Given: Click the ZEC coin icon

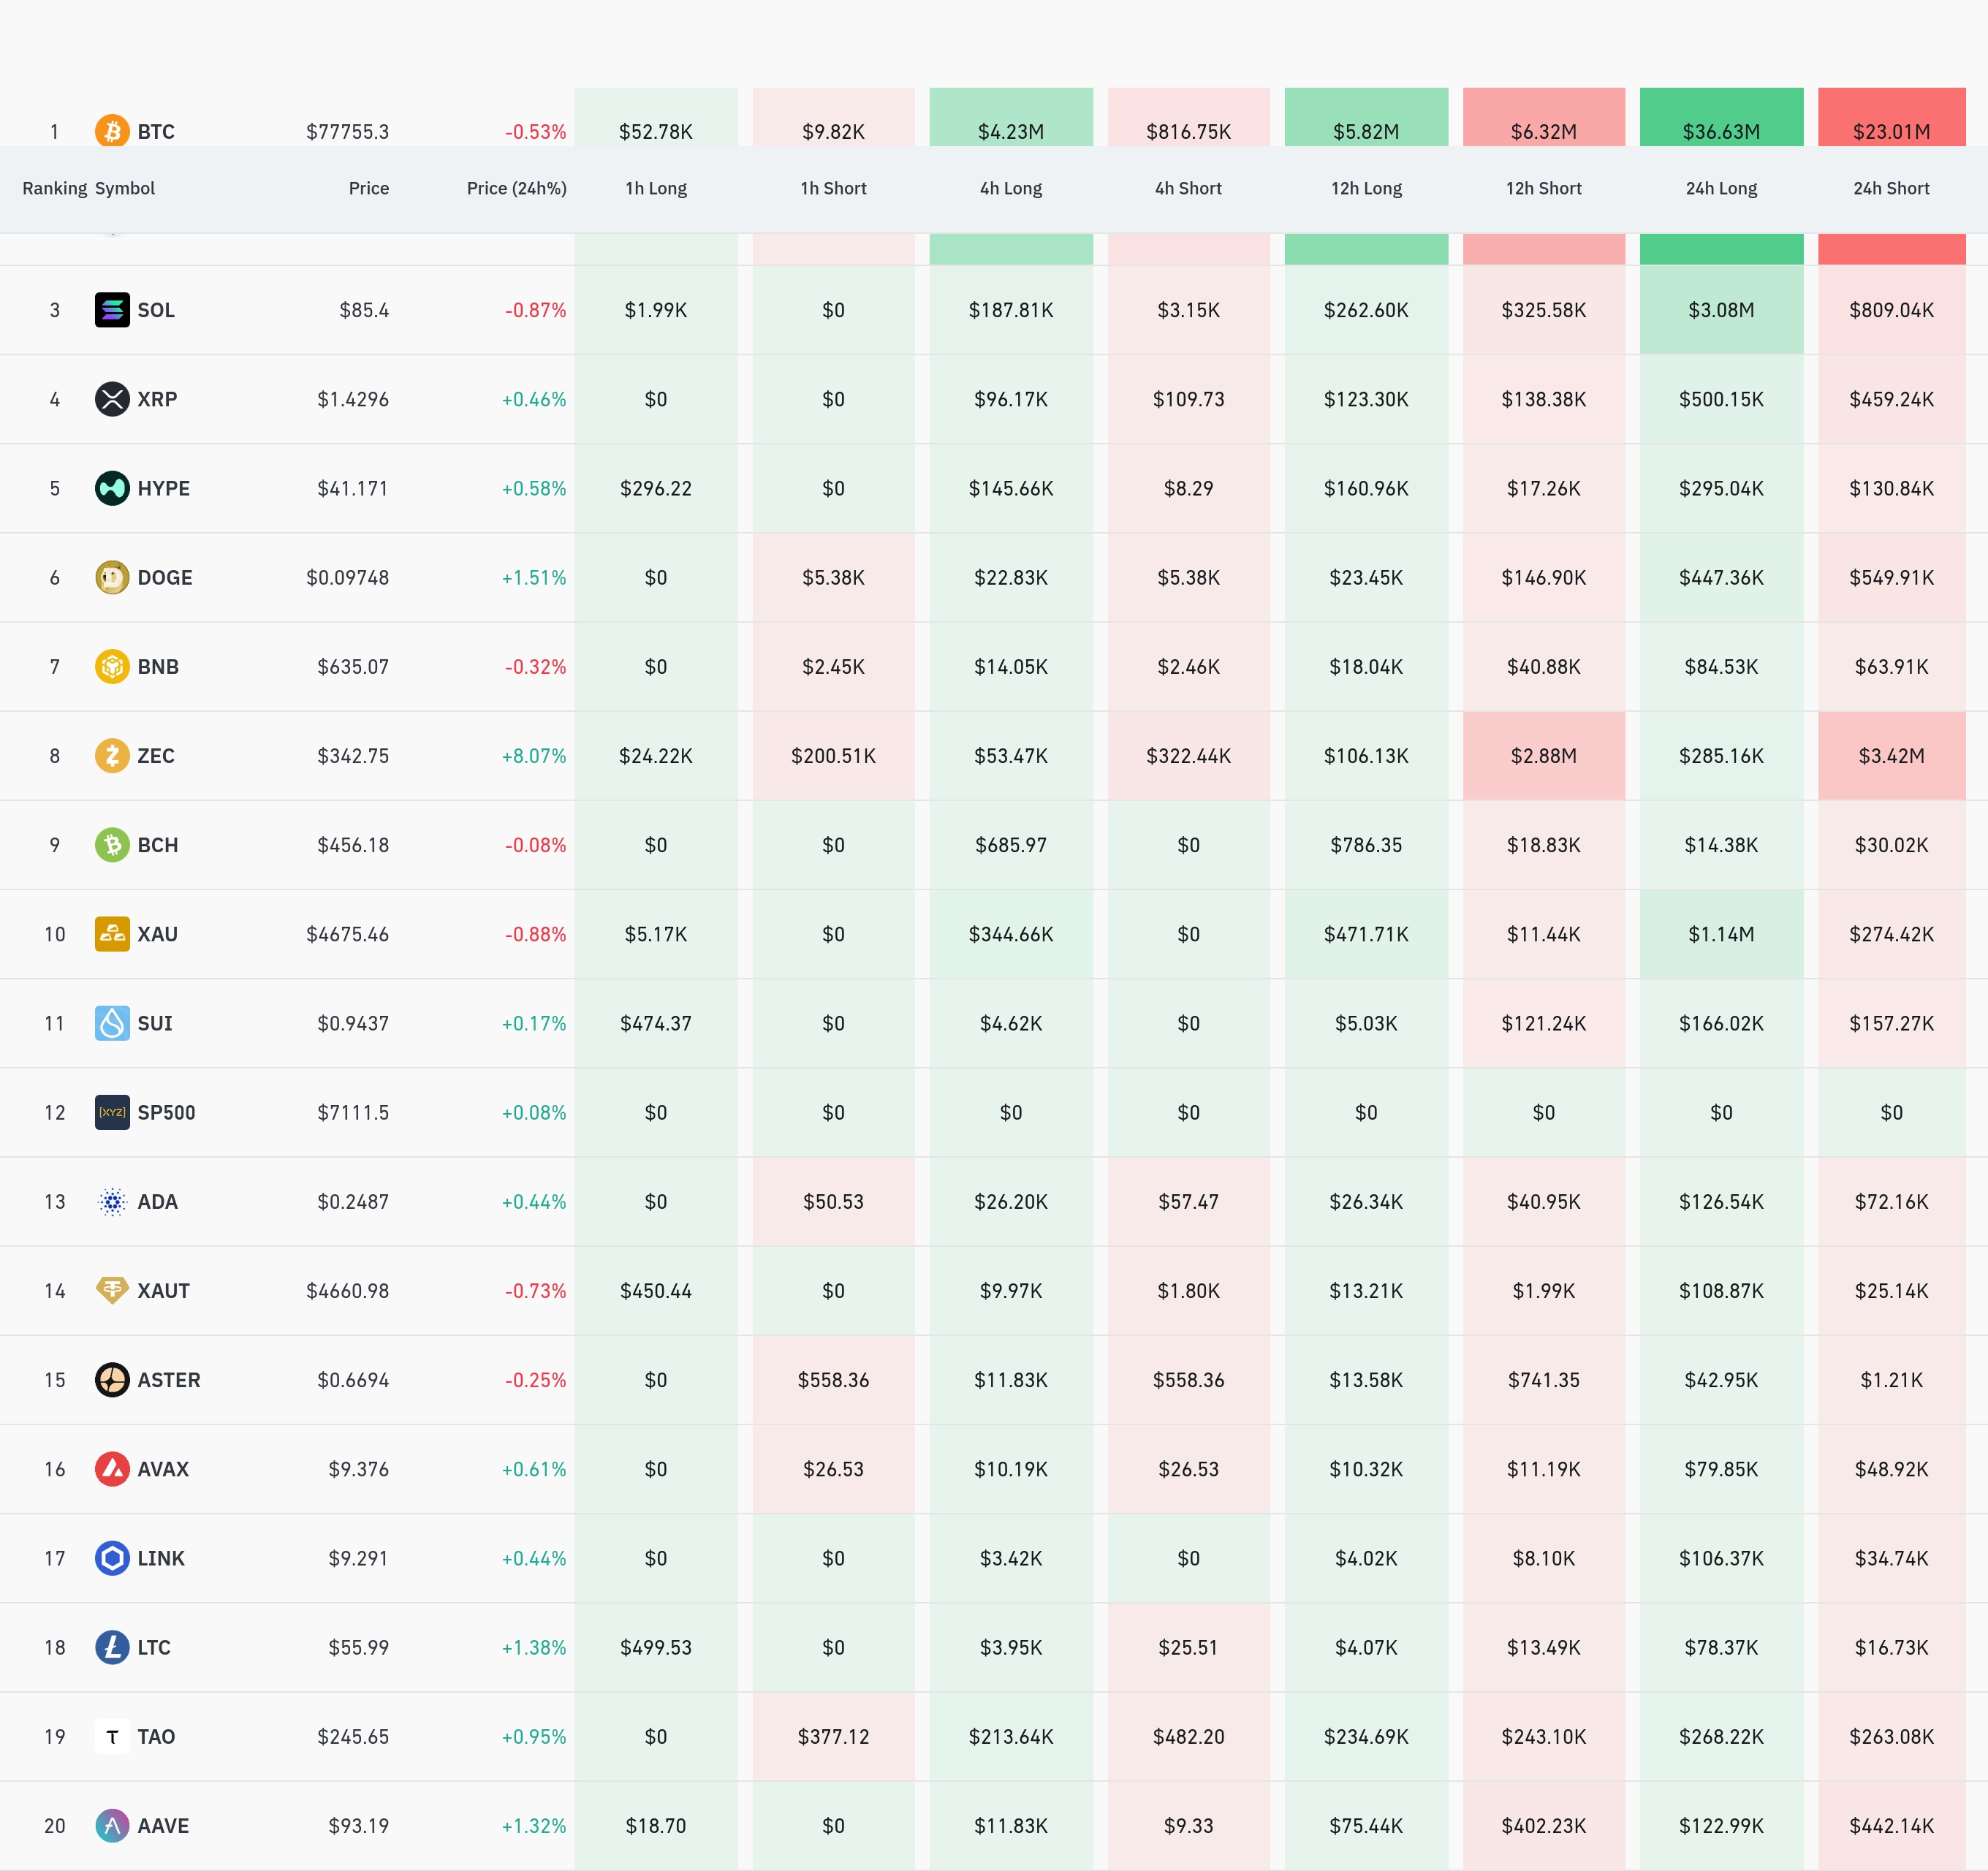Looking at the screenshot, I should pos(112,755).
